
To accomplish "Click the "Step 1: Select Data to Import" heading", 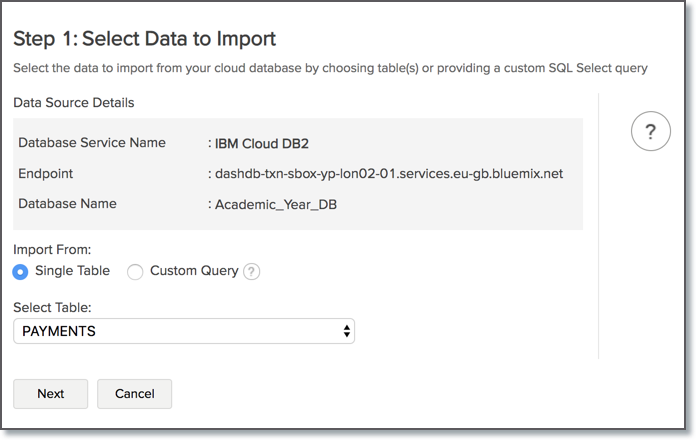I will (144, 39).
